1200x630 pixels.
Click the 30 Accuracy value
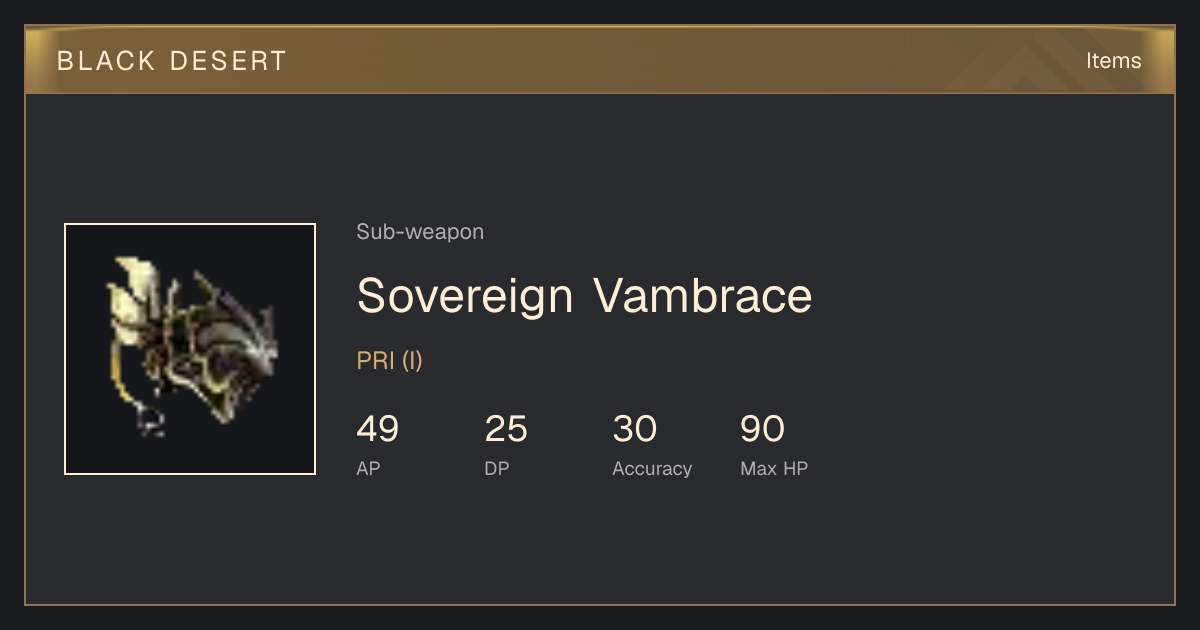pyautogui.click(x=634, y=429)
